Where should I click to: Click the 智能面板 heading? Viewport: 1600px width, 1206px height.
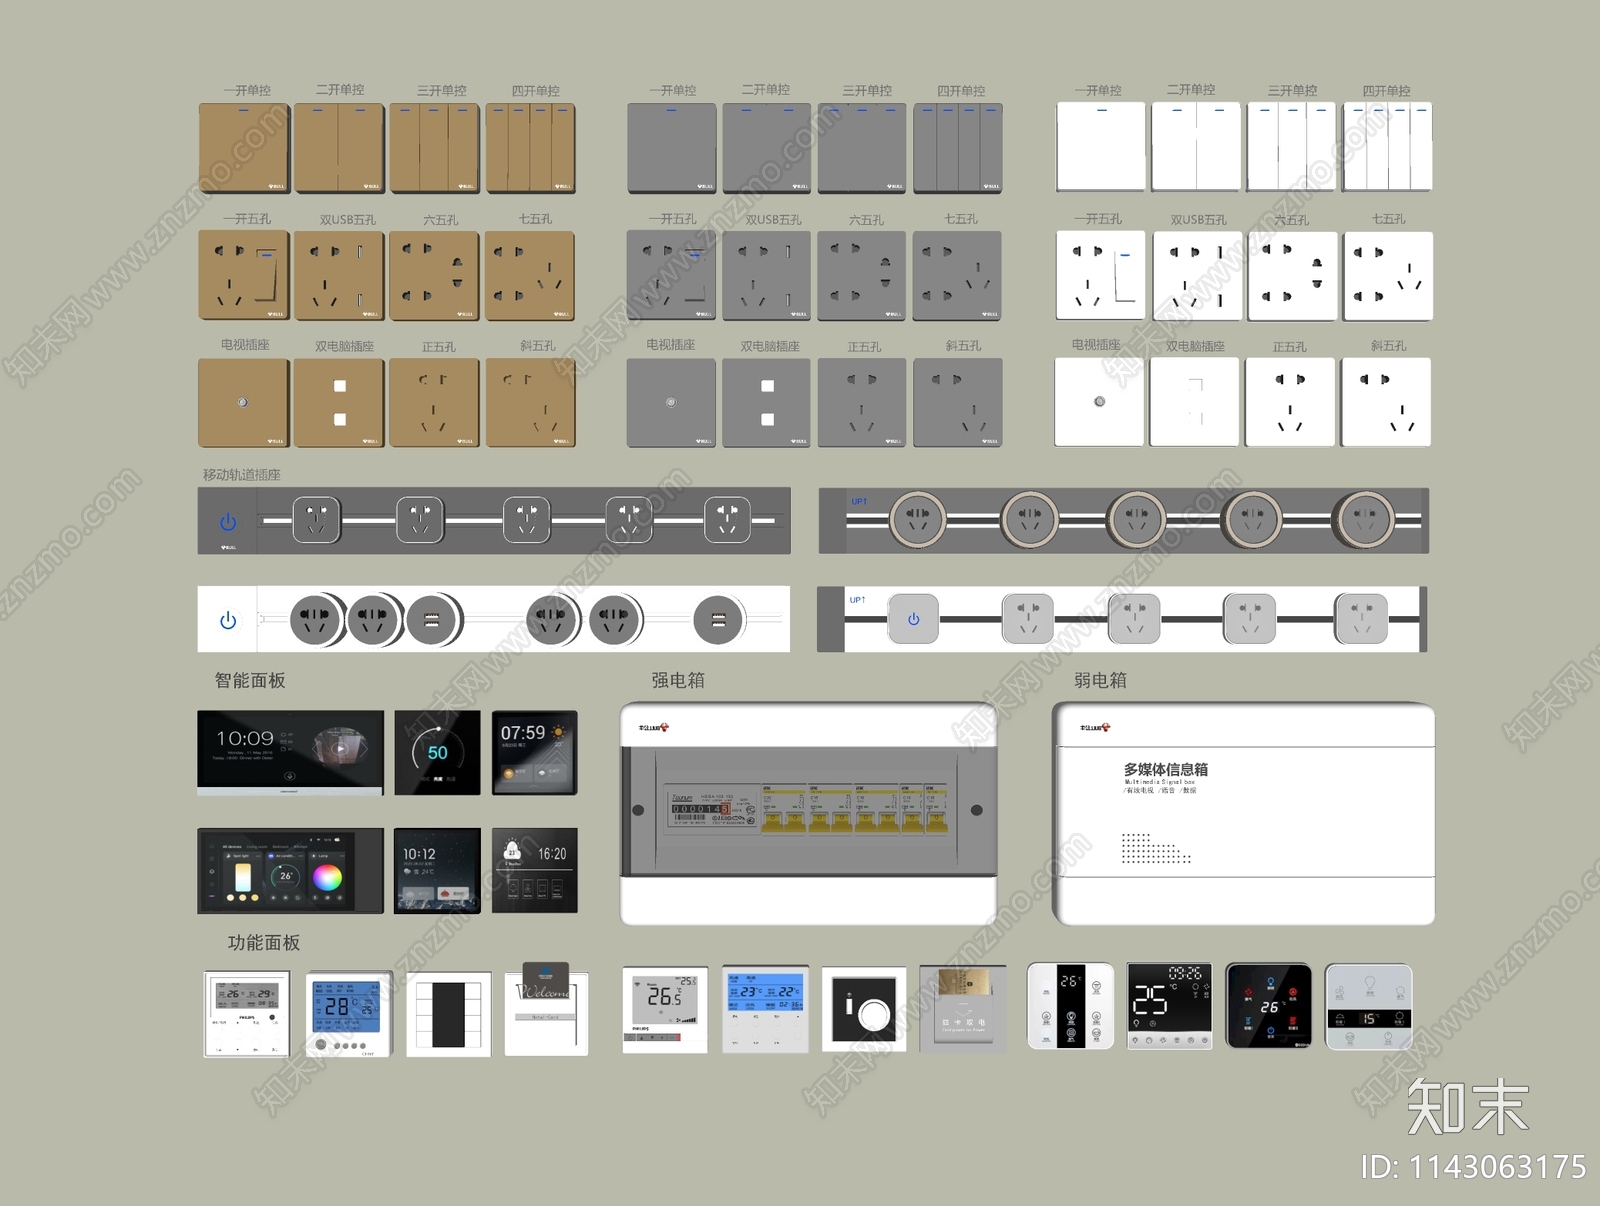click(250, 680)
